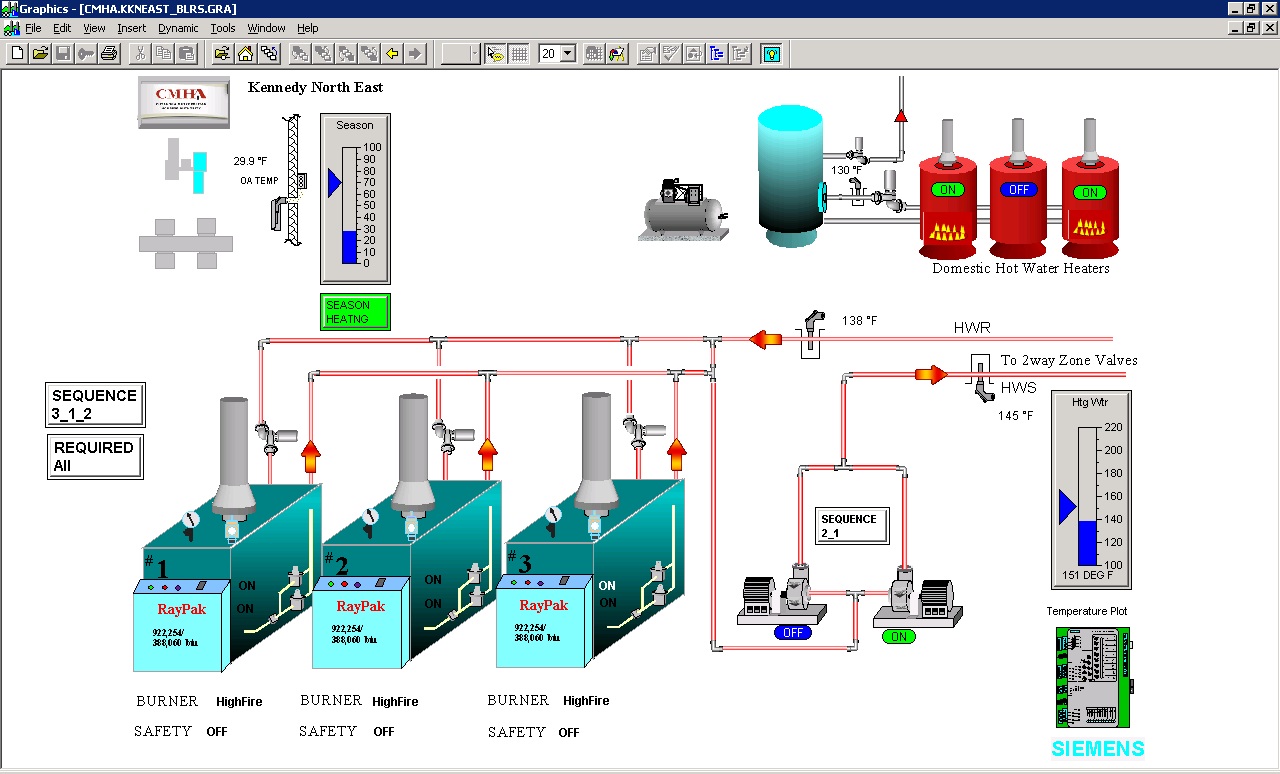Open the empty combo box in toolbar
This screenshot has height=774, width=1280.
(x=461, y=54)
